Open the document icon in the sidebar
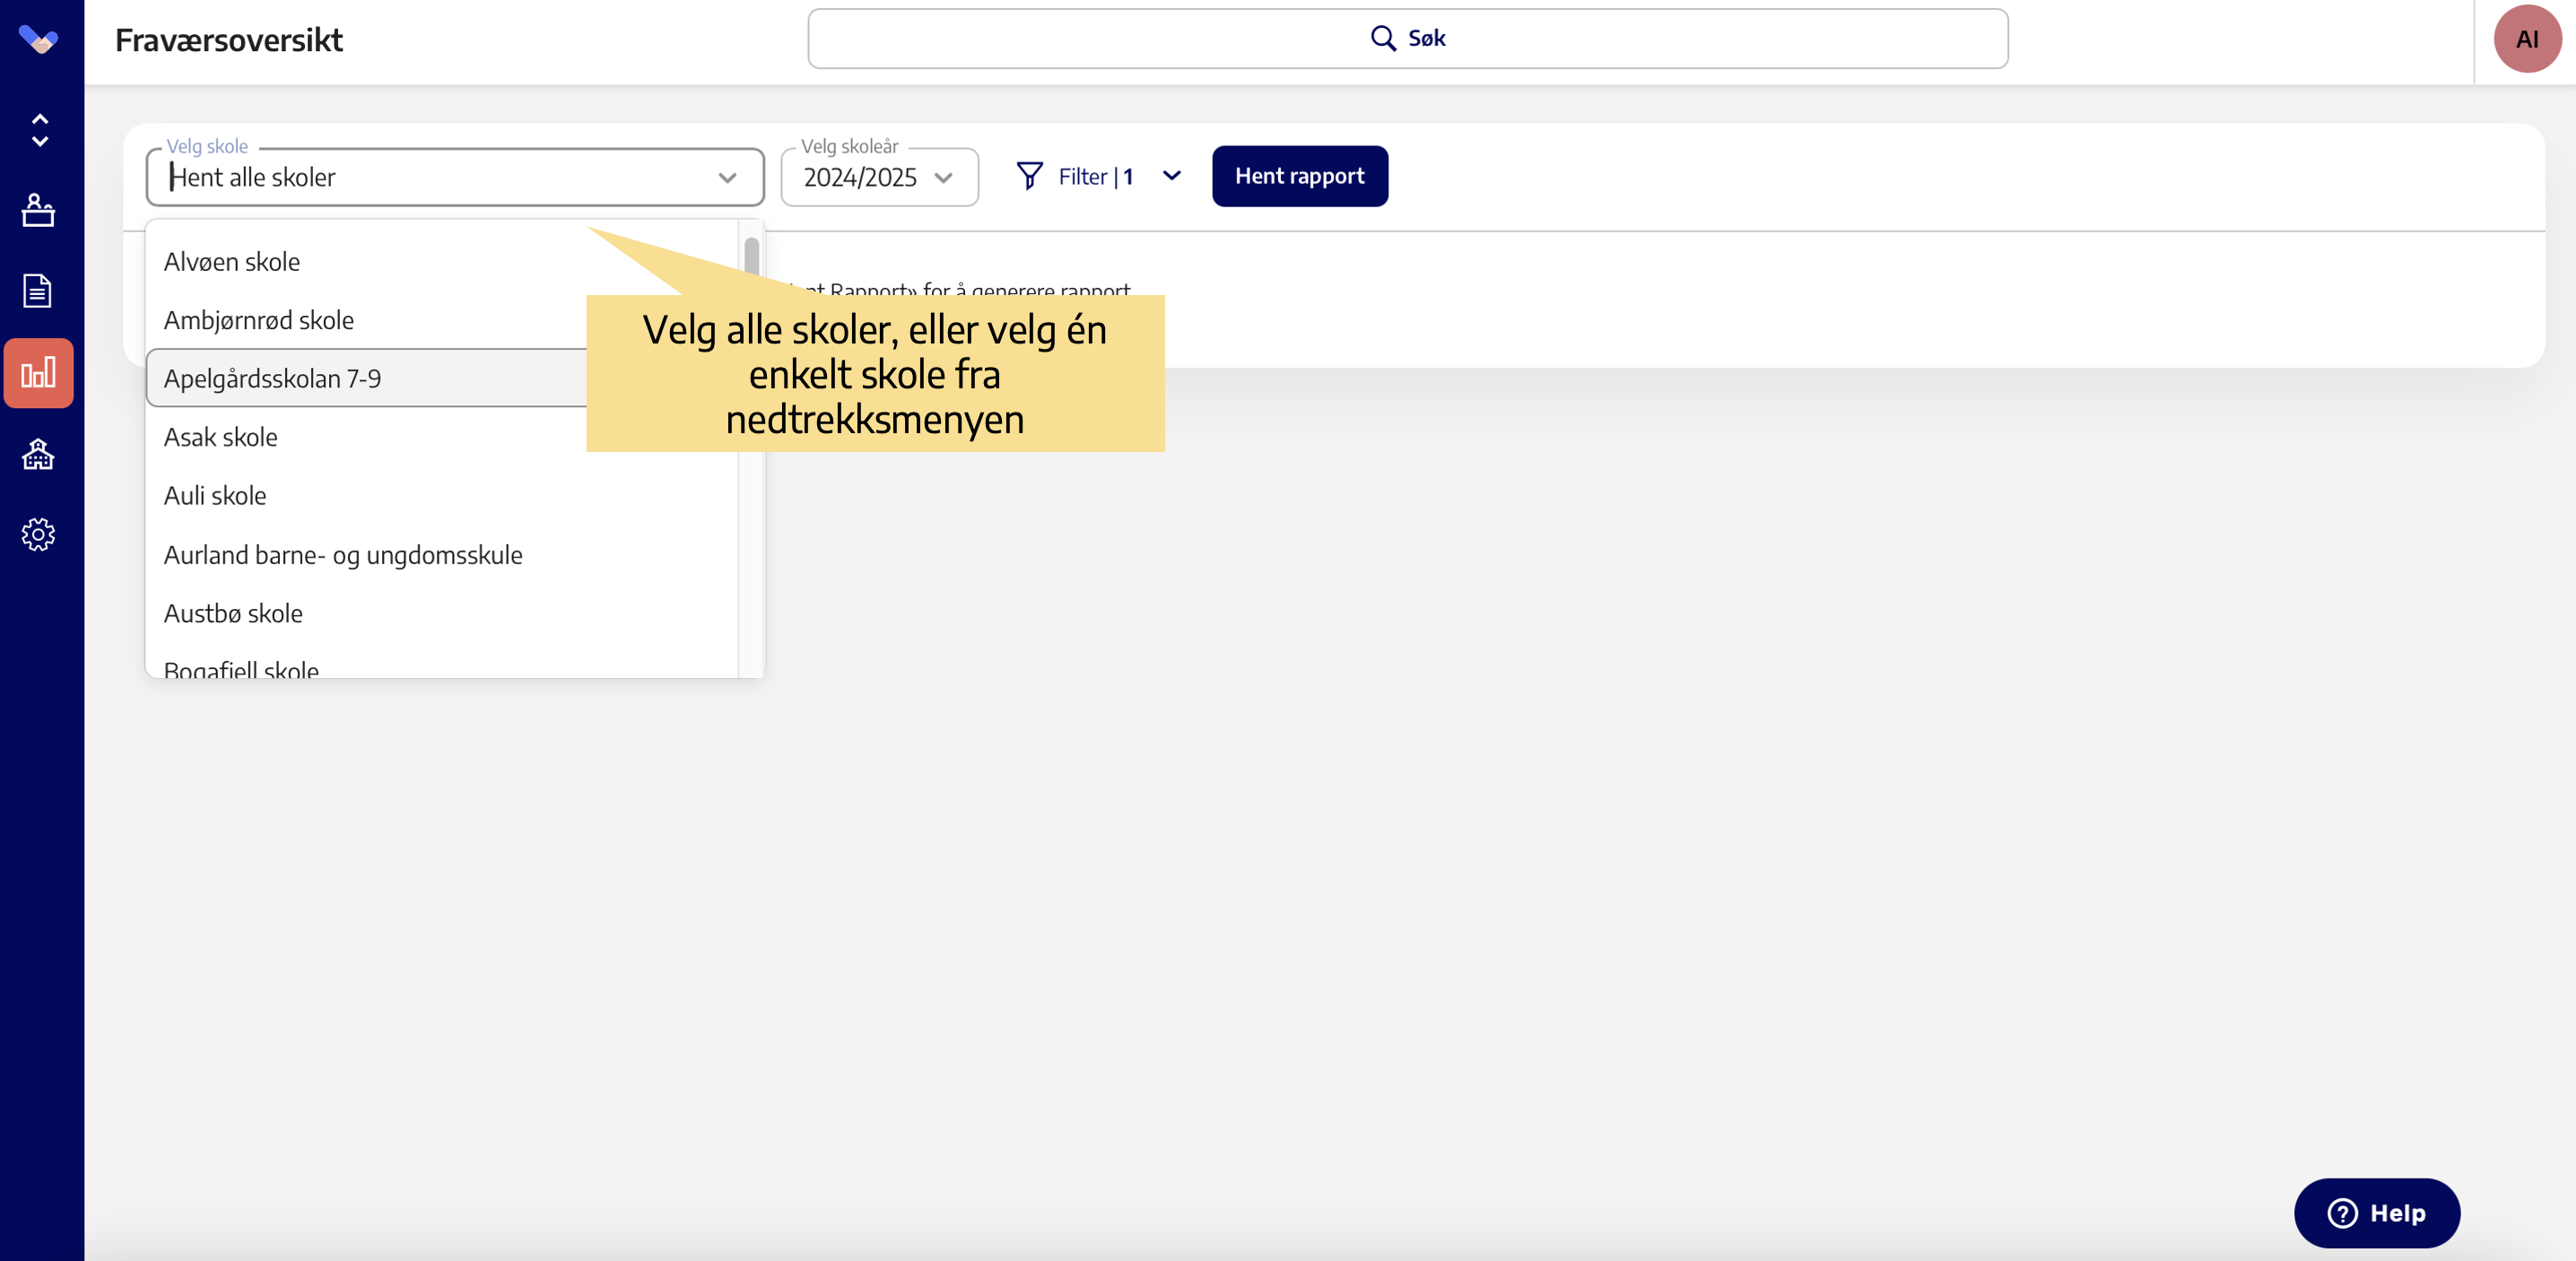 pyautogui.click(x=38, y=291)
